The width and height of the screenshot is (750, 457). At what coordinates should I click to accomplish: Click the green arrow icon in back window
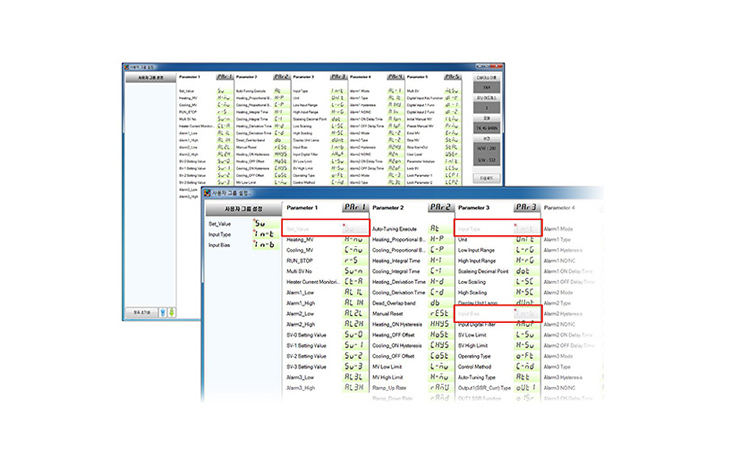coord(171,312)
